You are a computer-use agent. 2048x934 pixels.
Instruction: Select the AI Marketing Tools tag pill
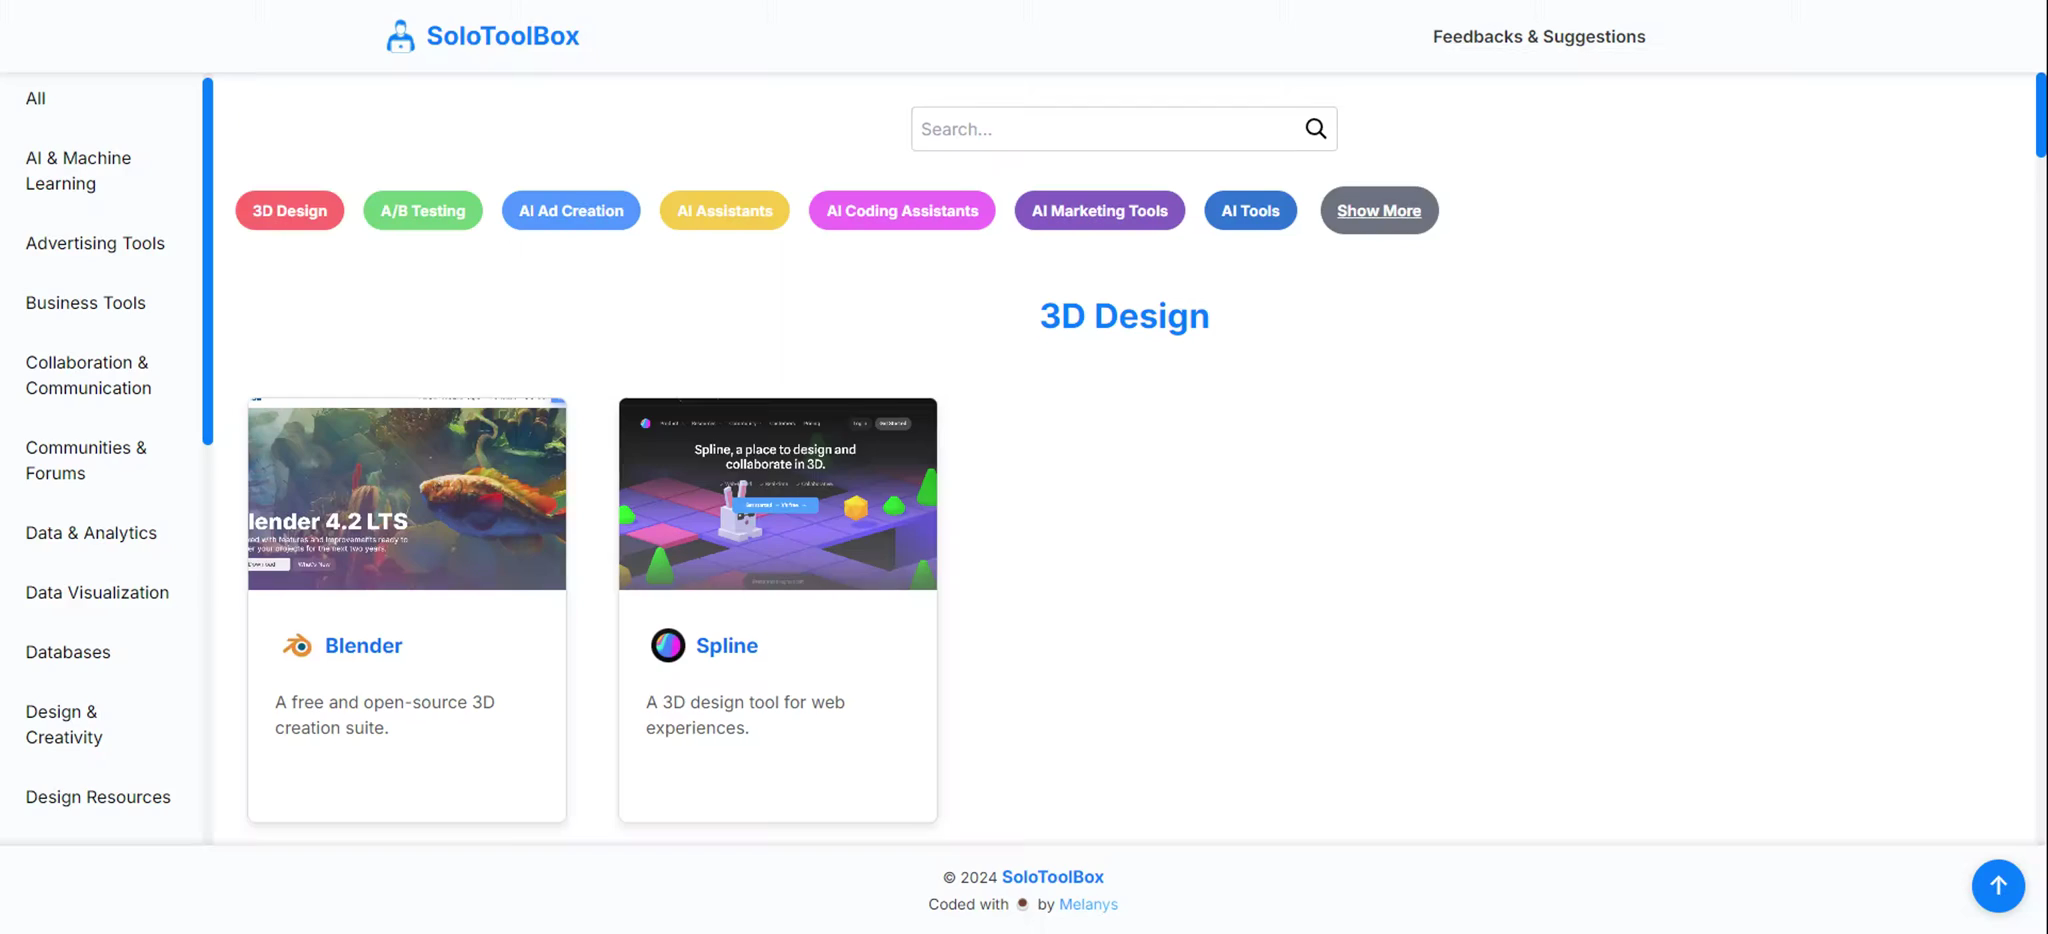click(1100, 211)
